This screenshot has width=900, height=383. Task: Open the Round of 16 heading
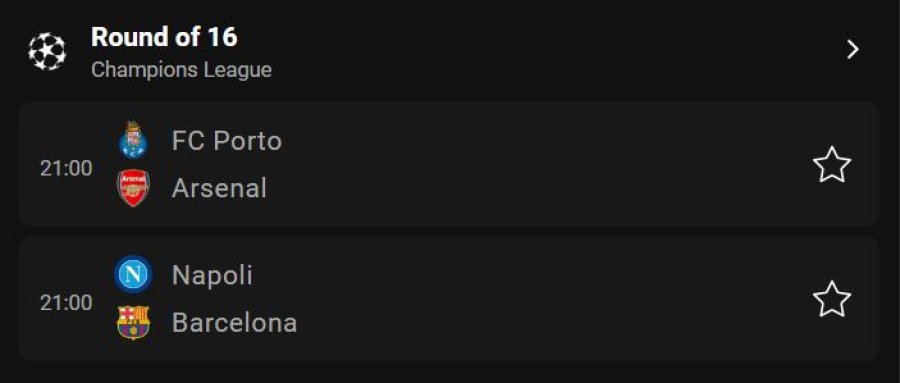164,37
